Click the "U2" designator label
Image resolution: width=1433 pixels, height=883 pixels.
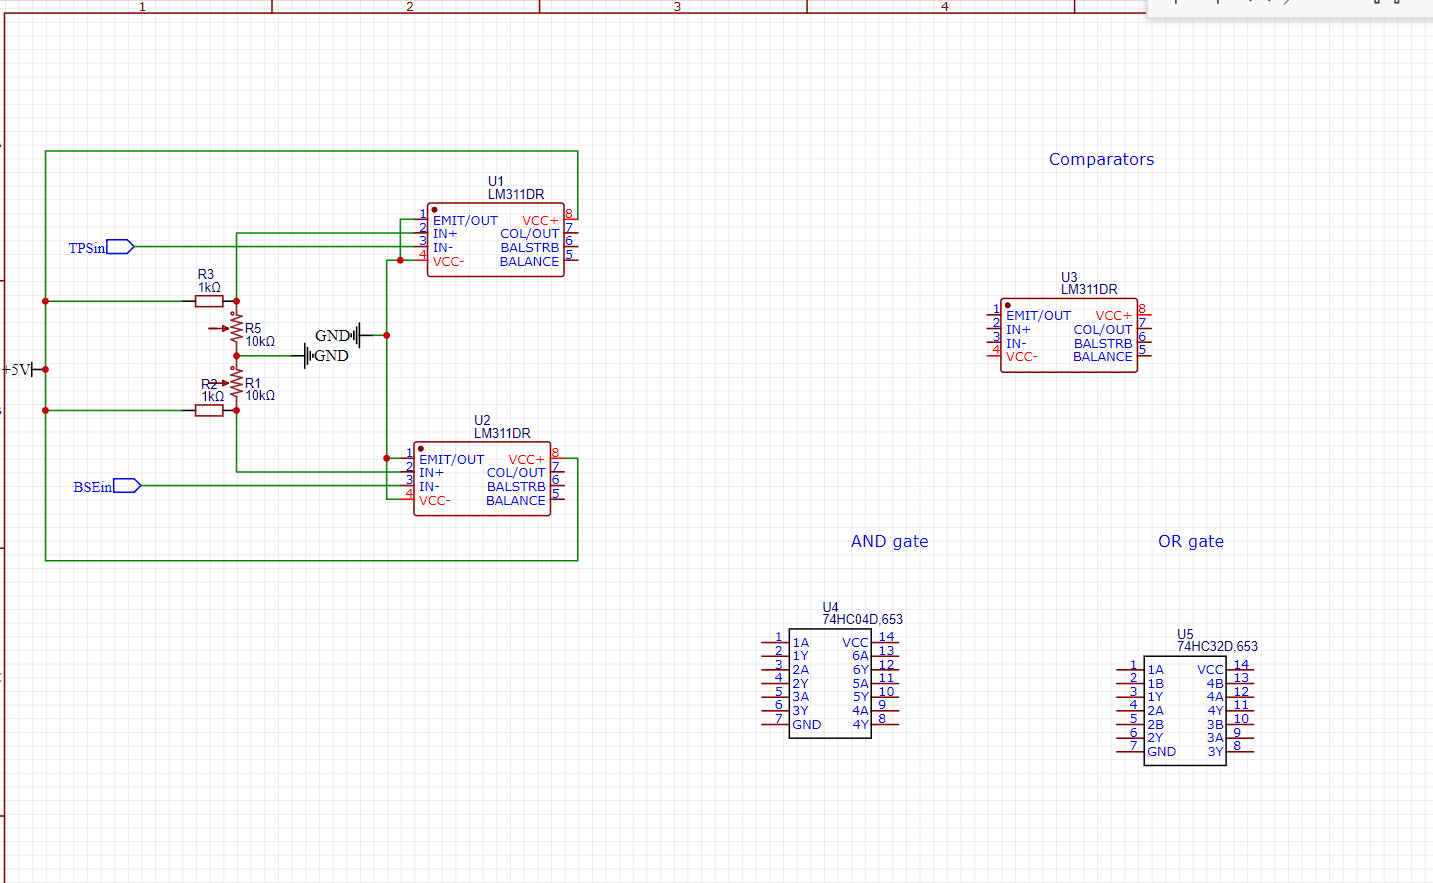point(482,420)
